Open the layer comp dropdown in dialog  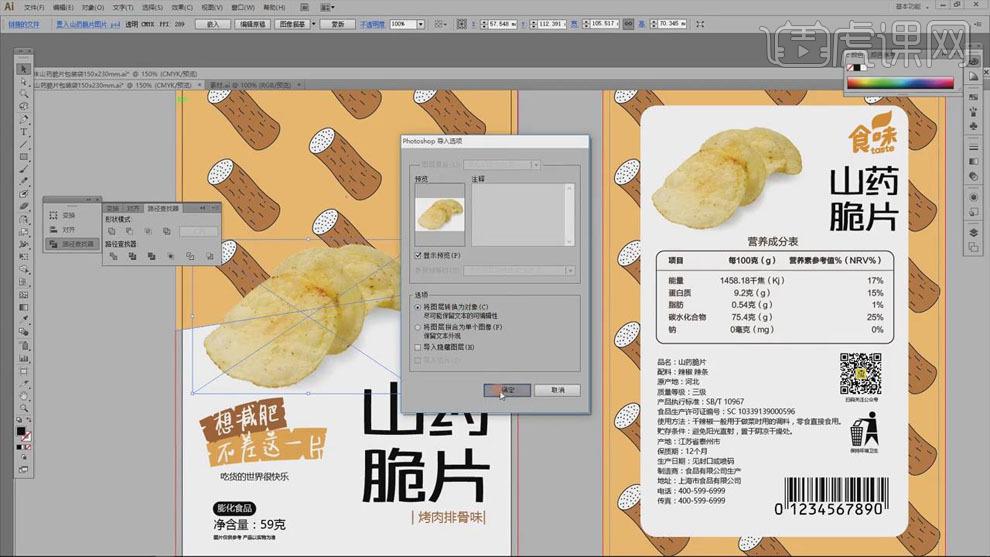[535, 165]
